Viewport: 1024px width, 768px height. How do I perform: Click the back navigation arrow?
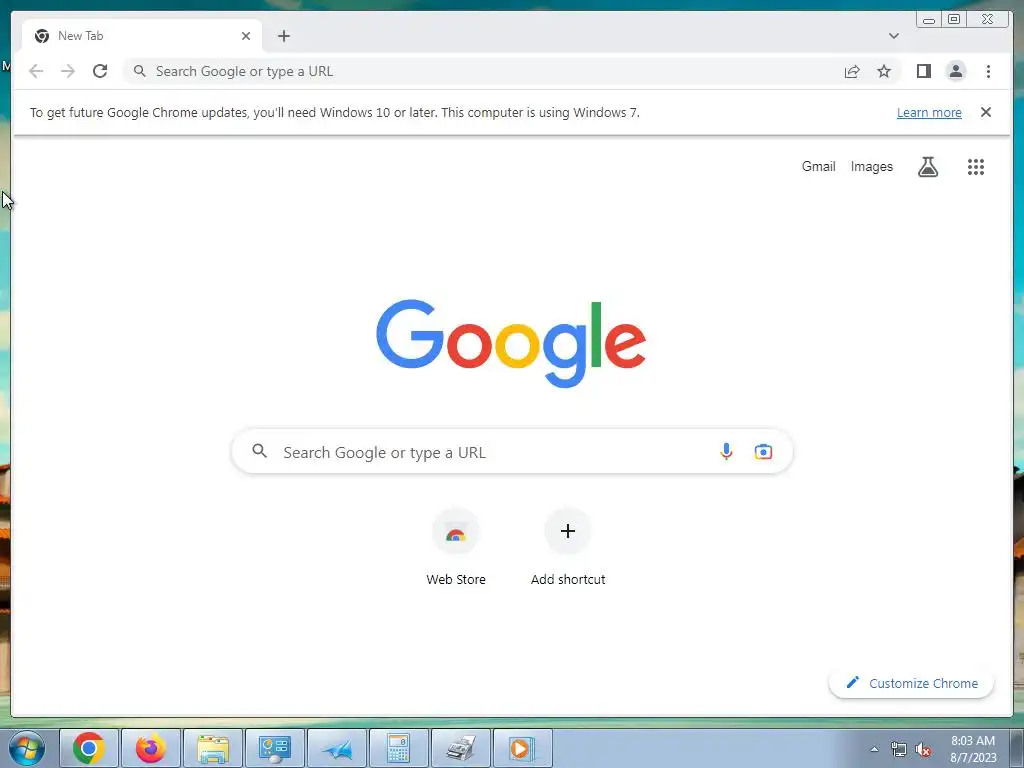click(x=36, y=71)
